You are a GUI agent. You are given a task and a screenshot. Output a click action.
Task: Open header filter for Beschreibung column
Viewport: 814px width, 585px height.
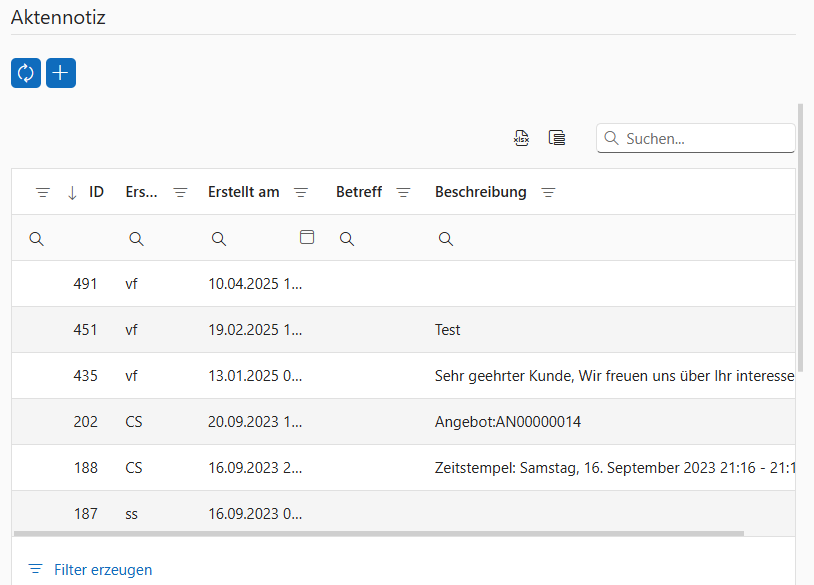pos(548,193)
